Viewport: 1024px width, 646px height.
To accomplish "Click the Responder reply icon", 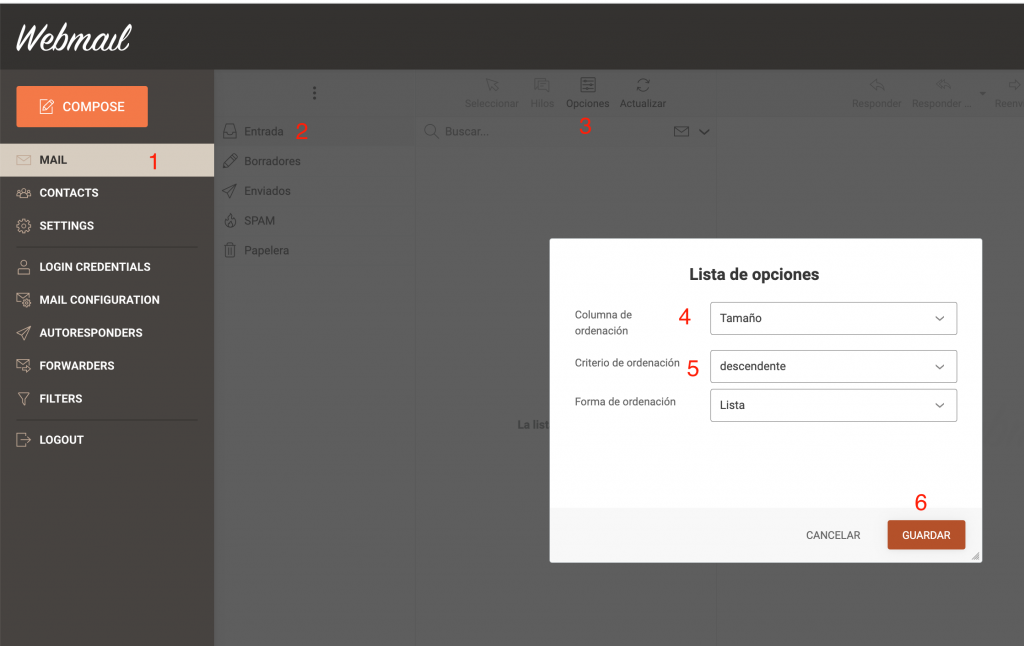I will pyautogui.click(x=876, y=87).
